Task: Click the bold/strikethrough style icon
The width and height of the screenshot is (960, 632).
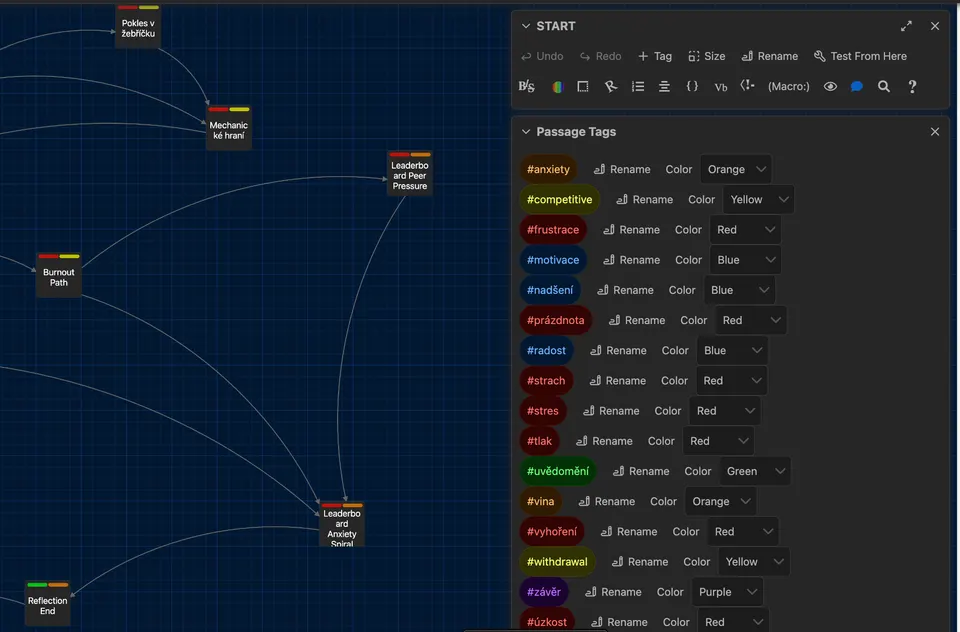Action: [527, 86]
